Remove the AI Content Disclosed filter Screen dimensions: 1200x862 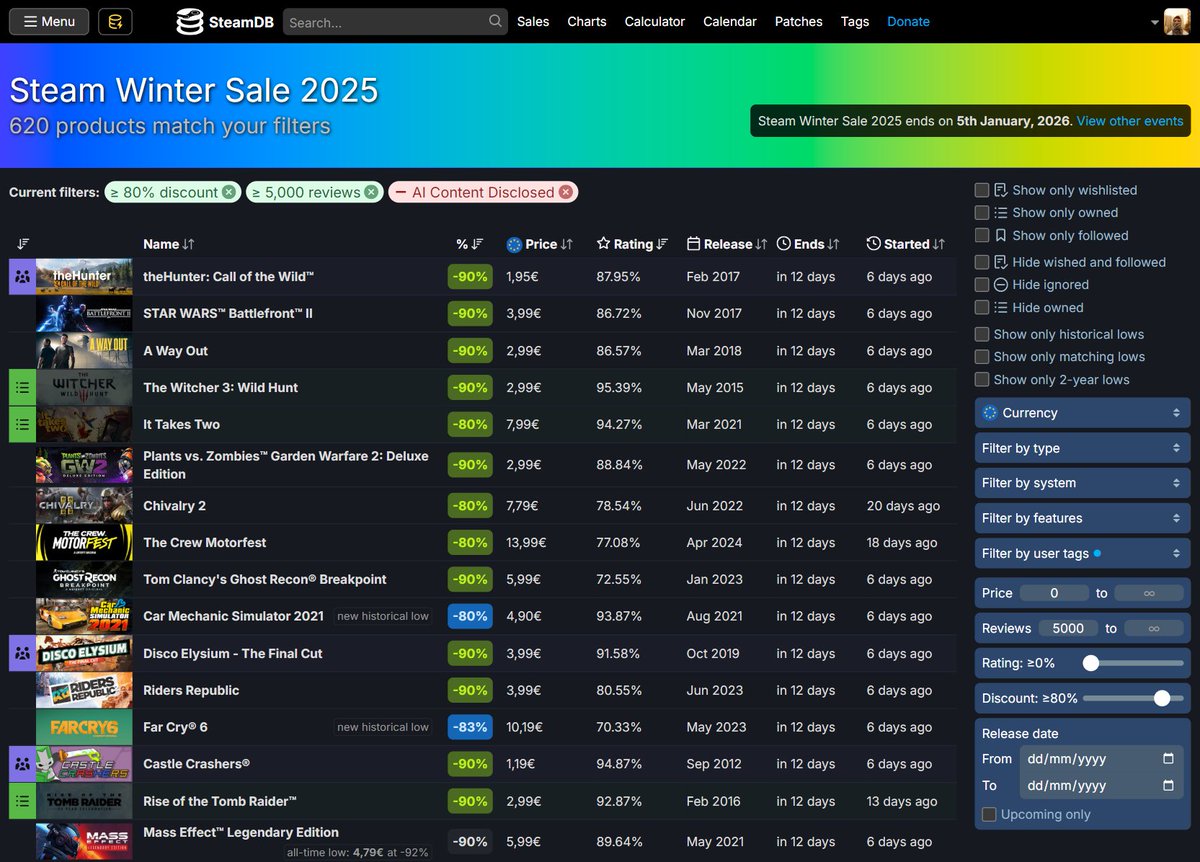point(566,192)
